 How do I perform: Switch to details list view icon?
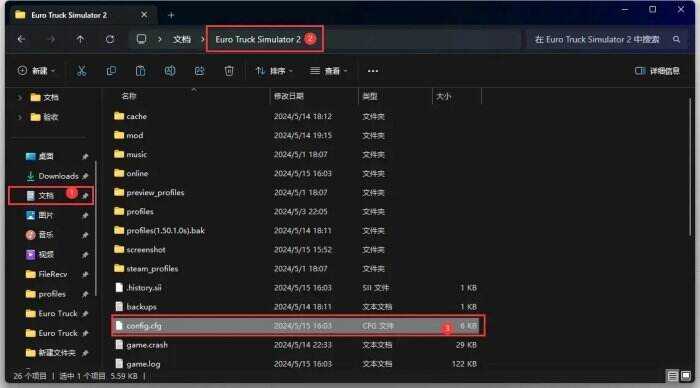[x=672, y=376]
